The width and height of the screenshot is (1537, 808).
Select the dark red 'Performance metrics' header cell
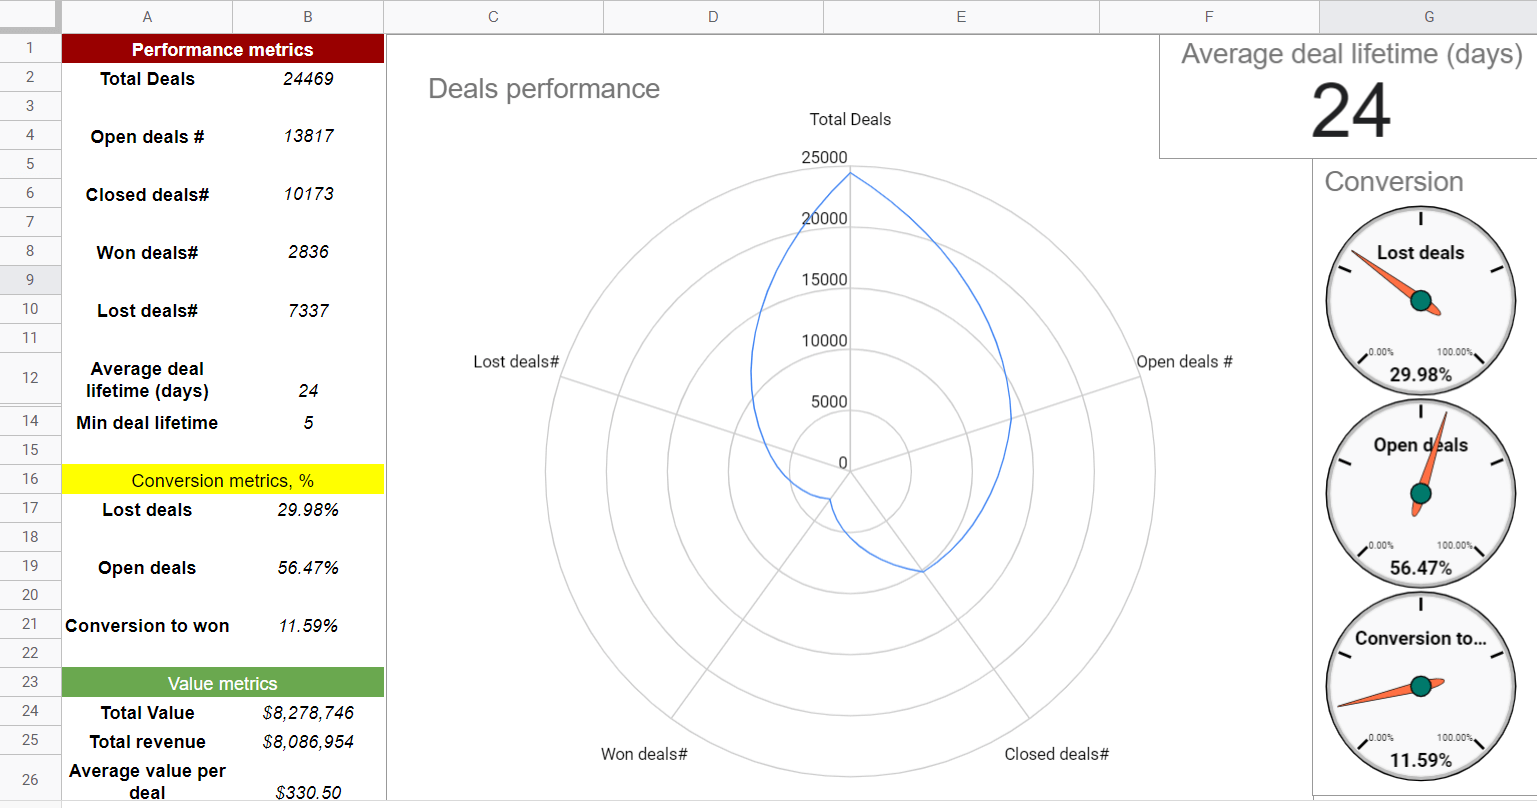pyautogui.click(x=222, y=48)
